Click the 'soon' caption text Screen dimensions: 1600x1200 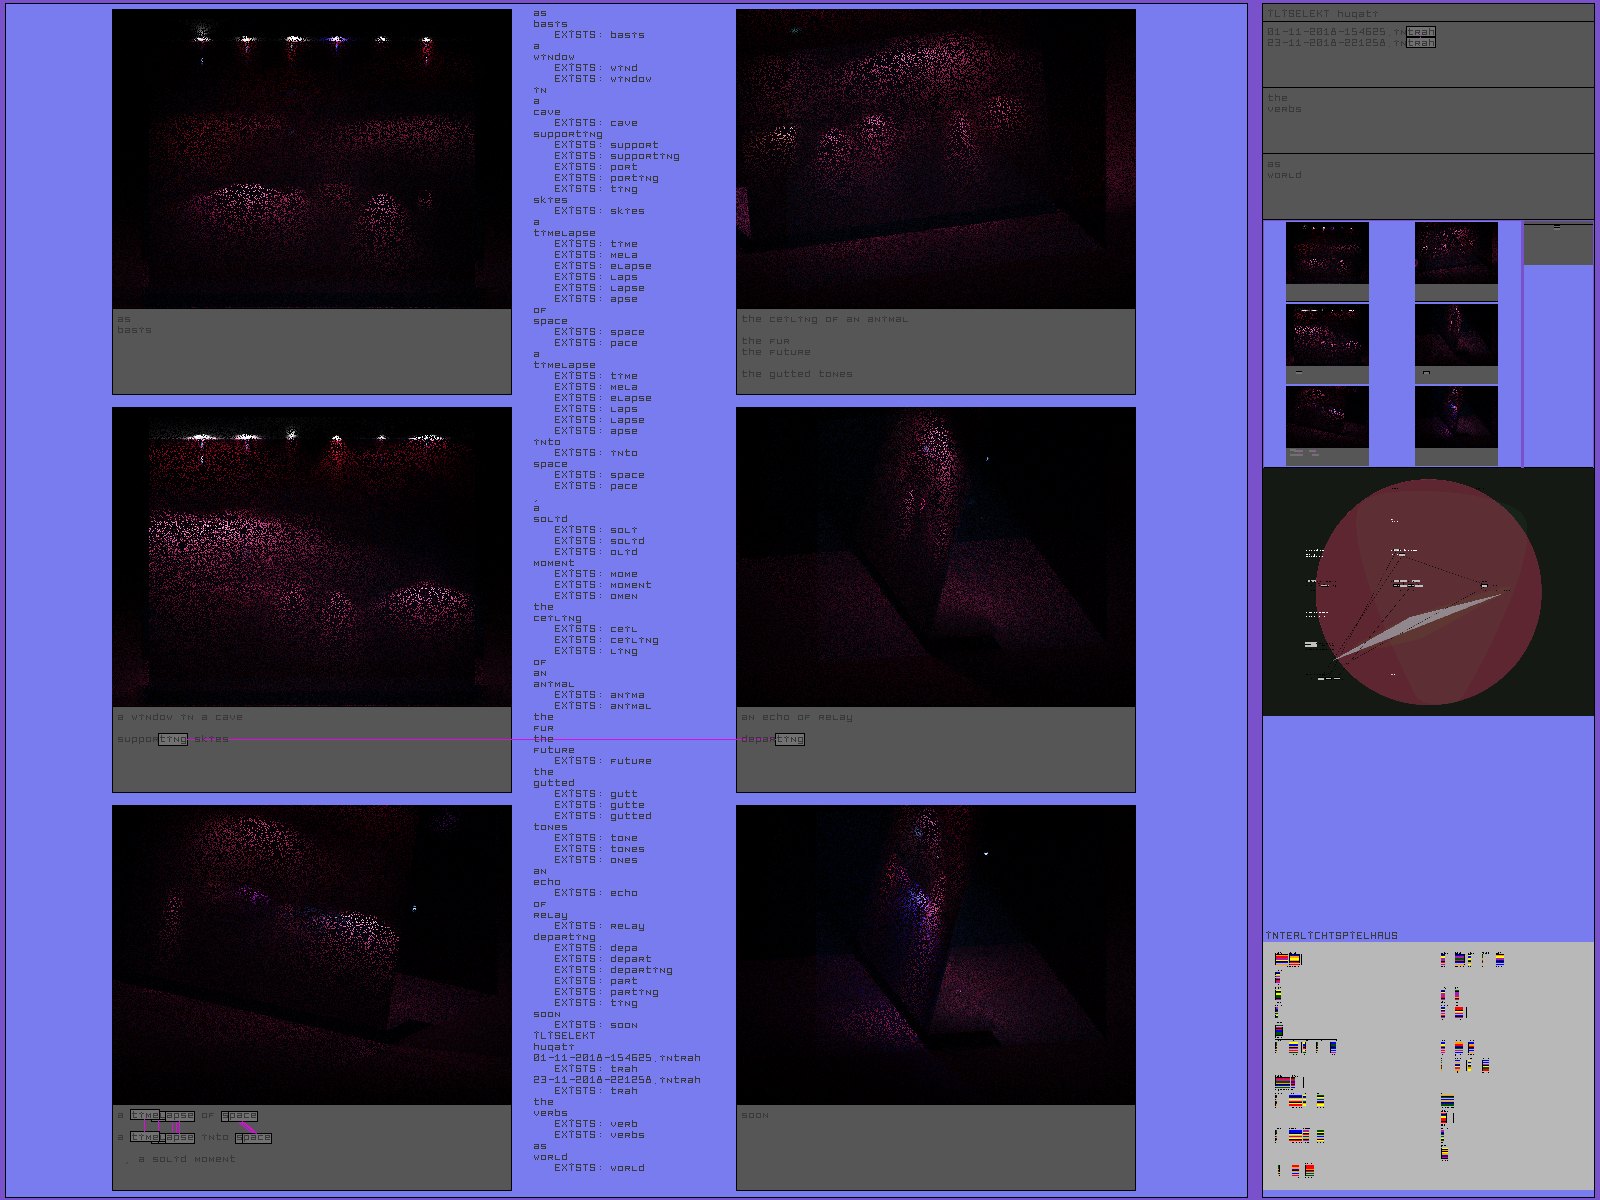(755, 1115)
